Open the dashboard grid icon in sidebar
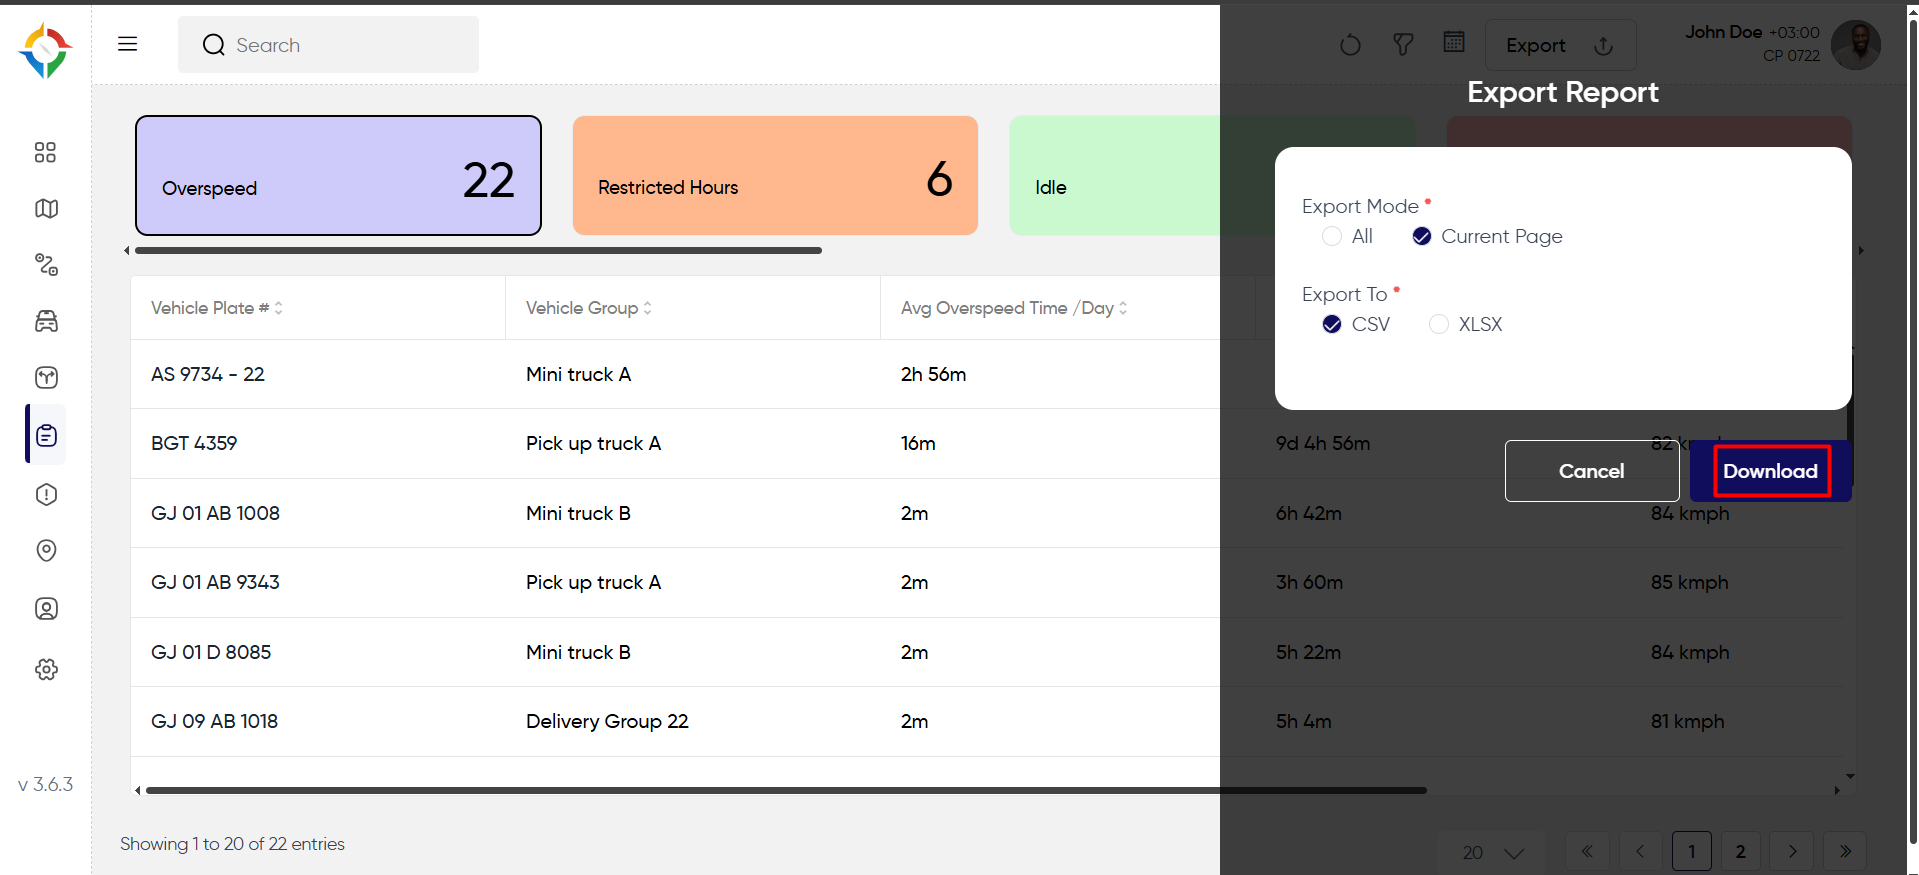 pos(45,152)
